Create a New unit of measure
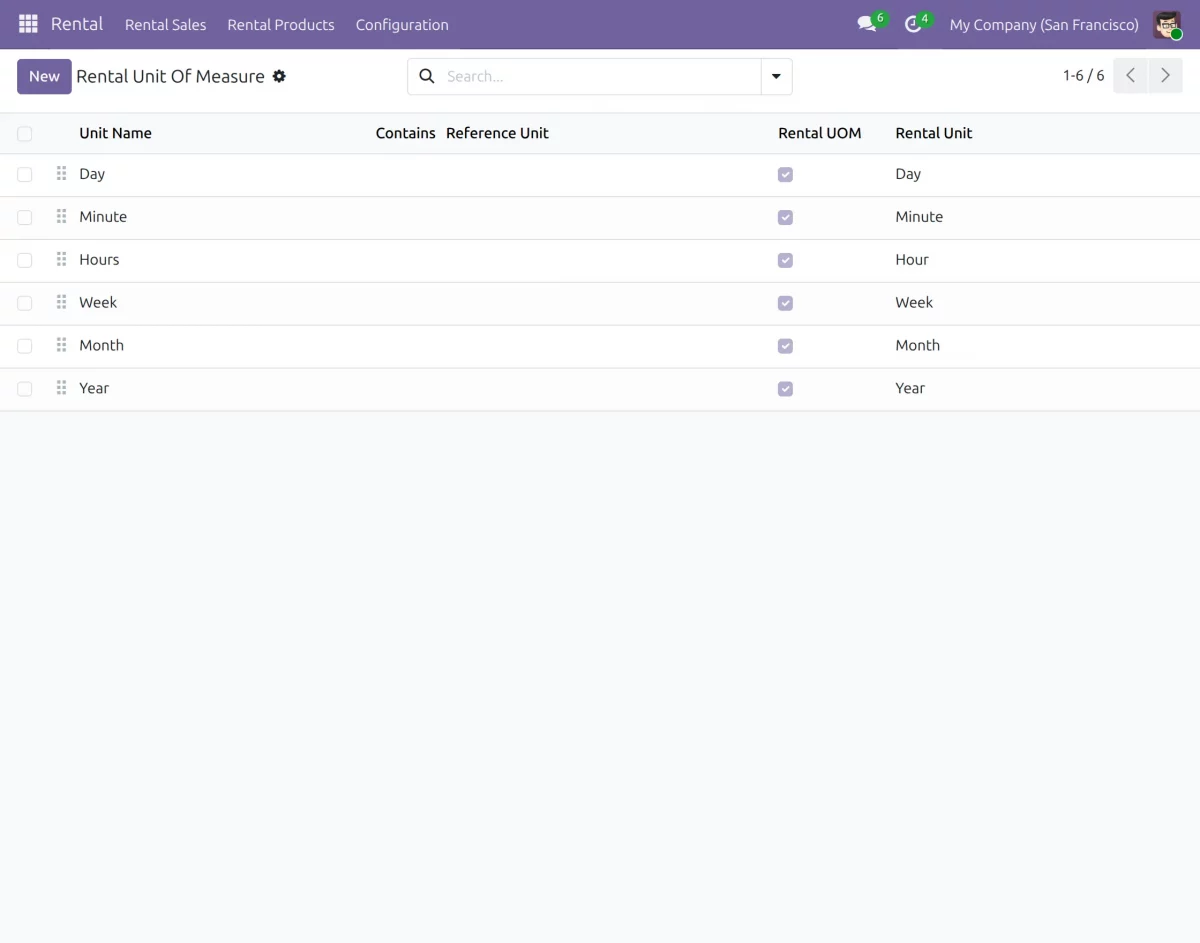The height and width of the screenshot is (943, 1200). tap(44, 76)
